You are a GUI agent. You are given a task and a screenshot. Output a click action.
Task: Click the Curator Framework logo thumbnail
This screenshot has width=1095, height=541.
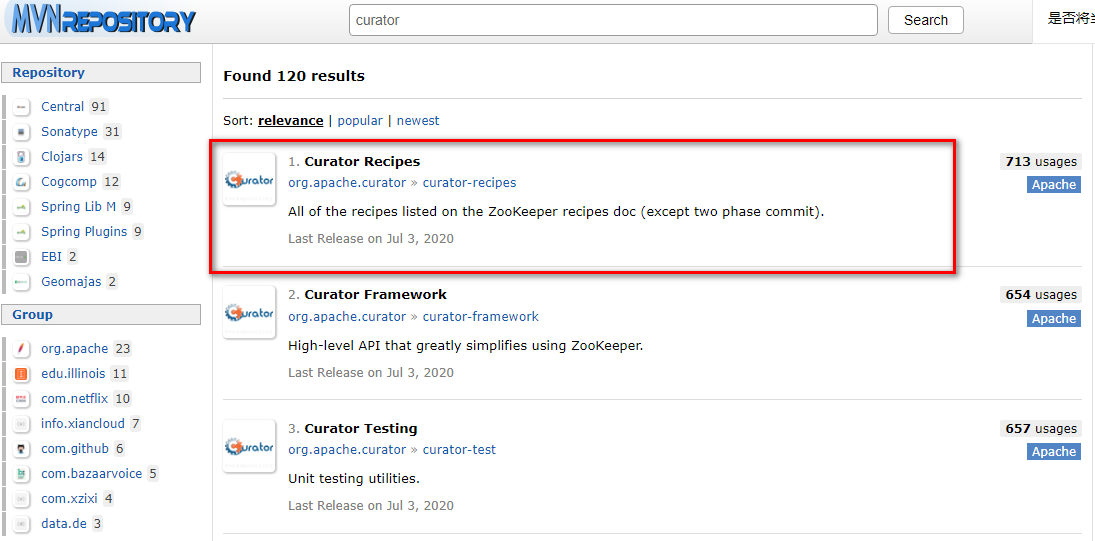(x=249, y=312)
